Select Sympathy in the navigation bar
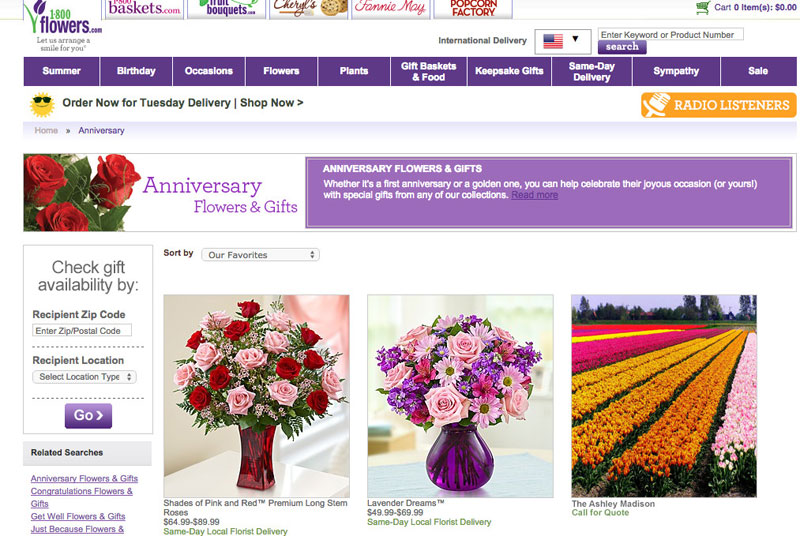Viewport: 800px width, 536px height. (676, 71)
